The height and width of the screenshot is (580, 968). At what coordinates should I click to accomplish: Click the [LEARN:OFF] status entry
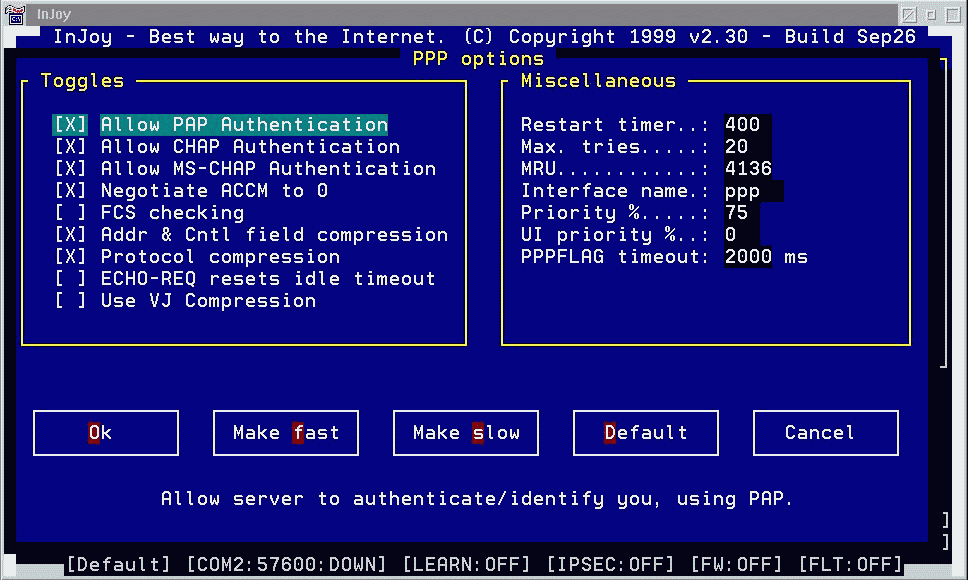(466, 564)
